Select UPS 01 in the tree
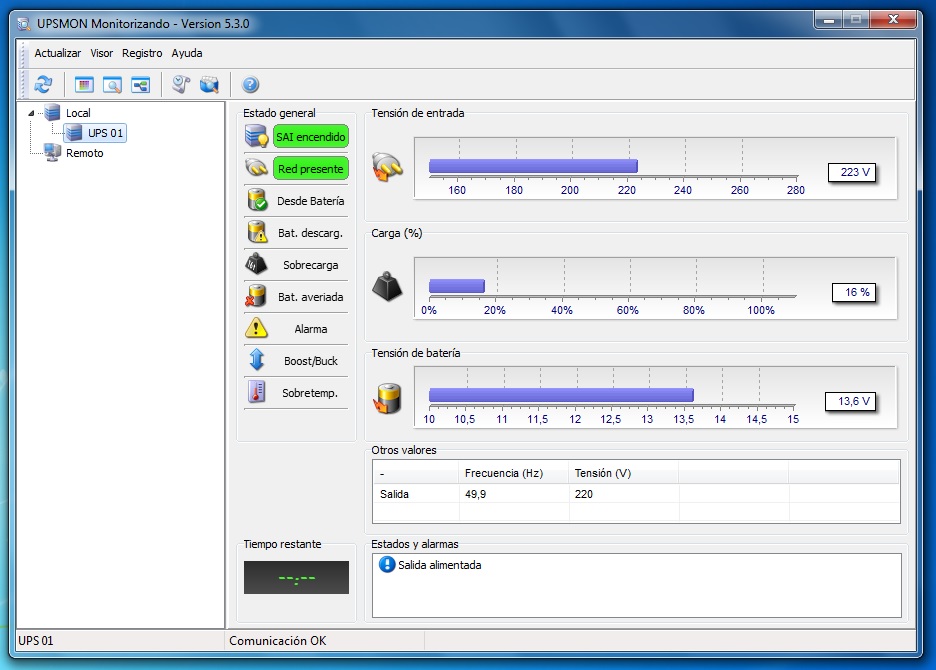Screen dimensions: 936x670 pos(106,133)
